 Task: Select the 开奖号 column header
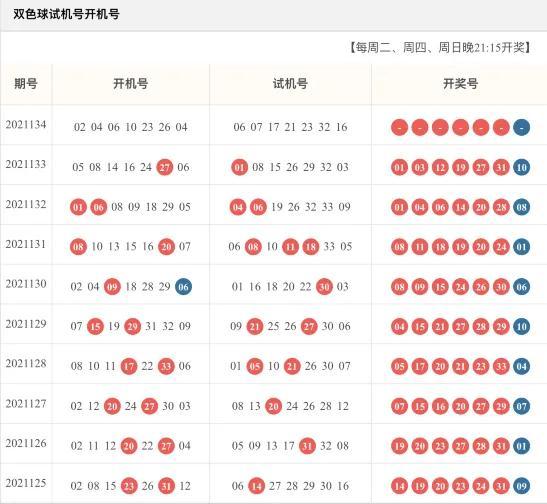460,84
